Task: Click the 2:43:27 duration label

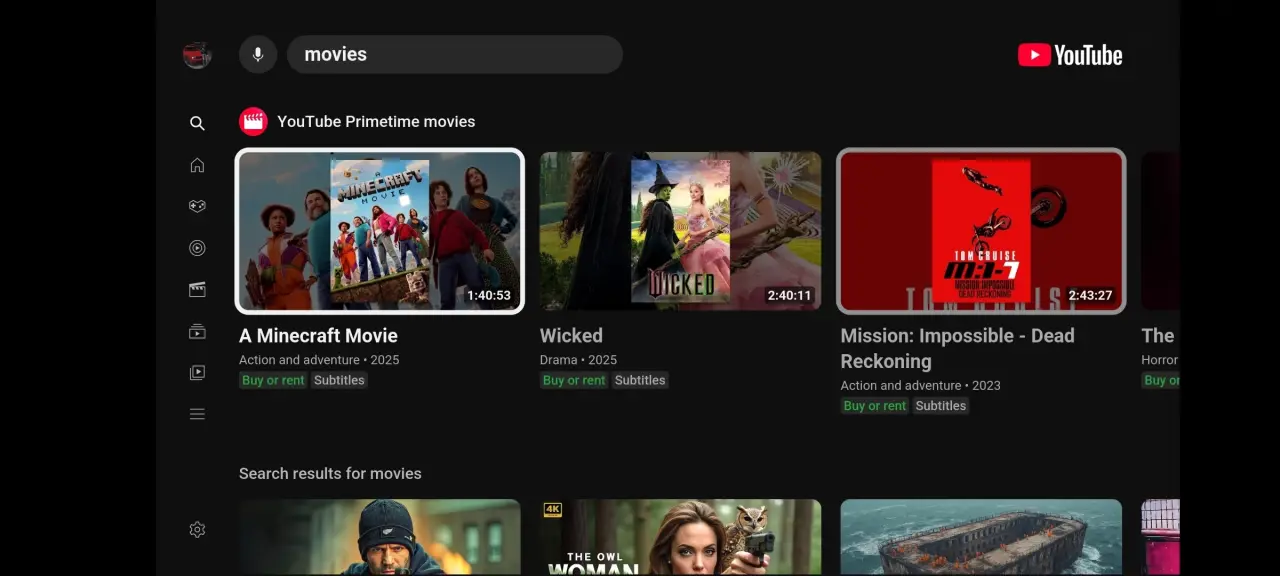Action: click(1090, 296)
